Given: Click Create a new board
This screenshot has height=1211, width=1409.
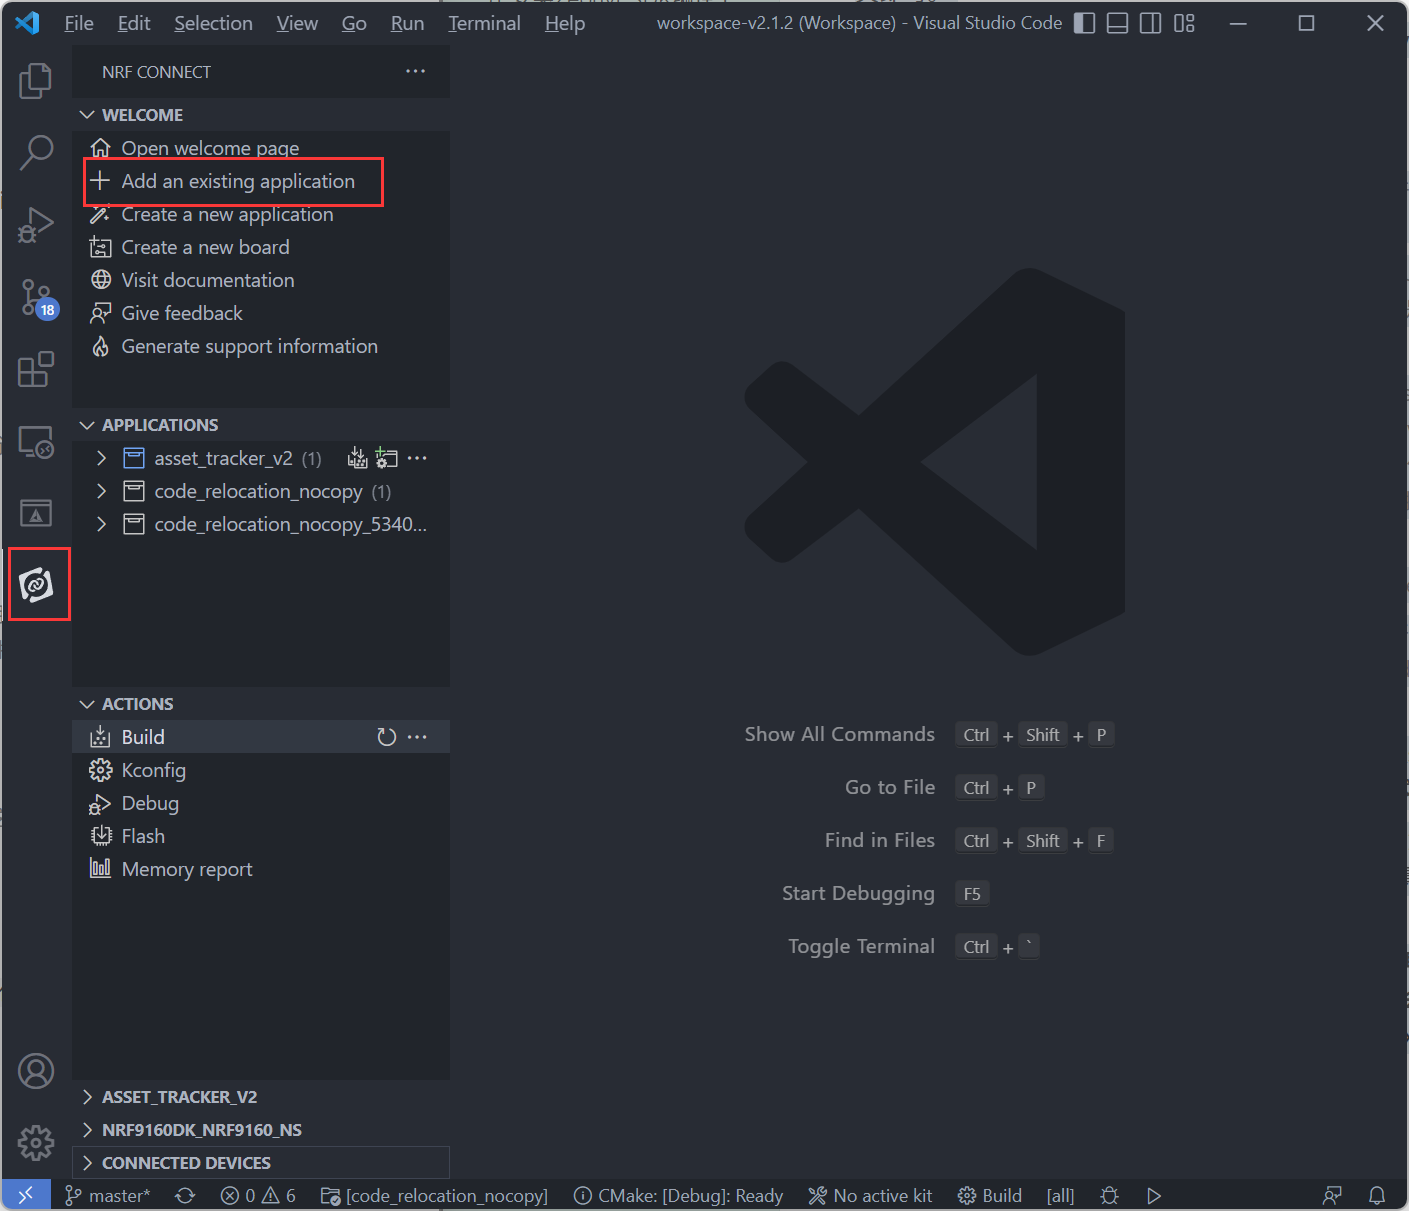Looking at the screenshot, I should pyautogui.click(x=205, y=247).
